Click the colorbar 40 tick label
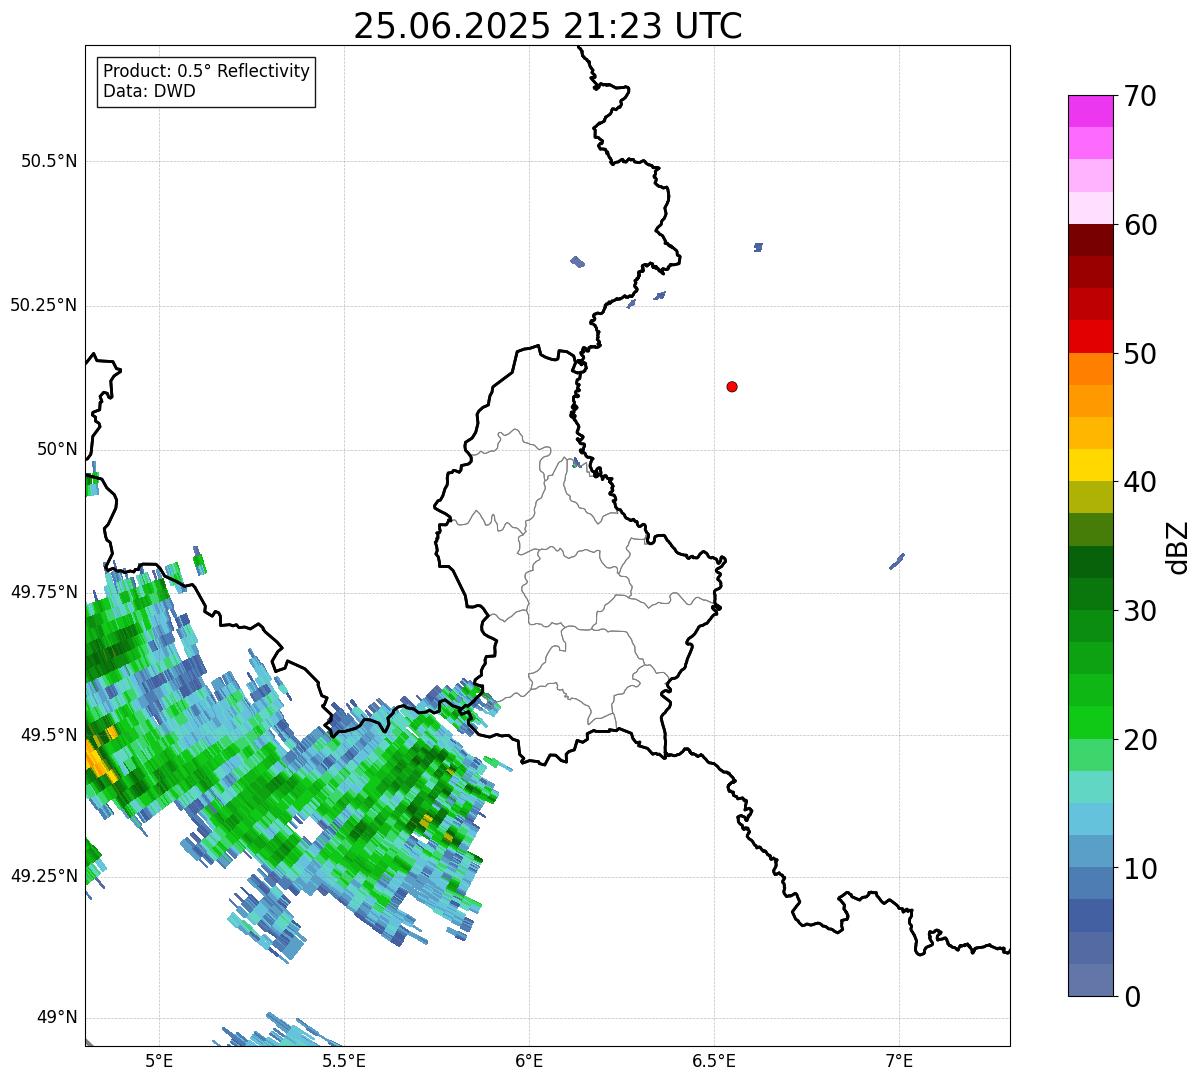The height and width of the screenshot is (1081, 1202). click(1140, 482)
